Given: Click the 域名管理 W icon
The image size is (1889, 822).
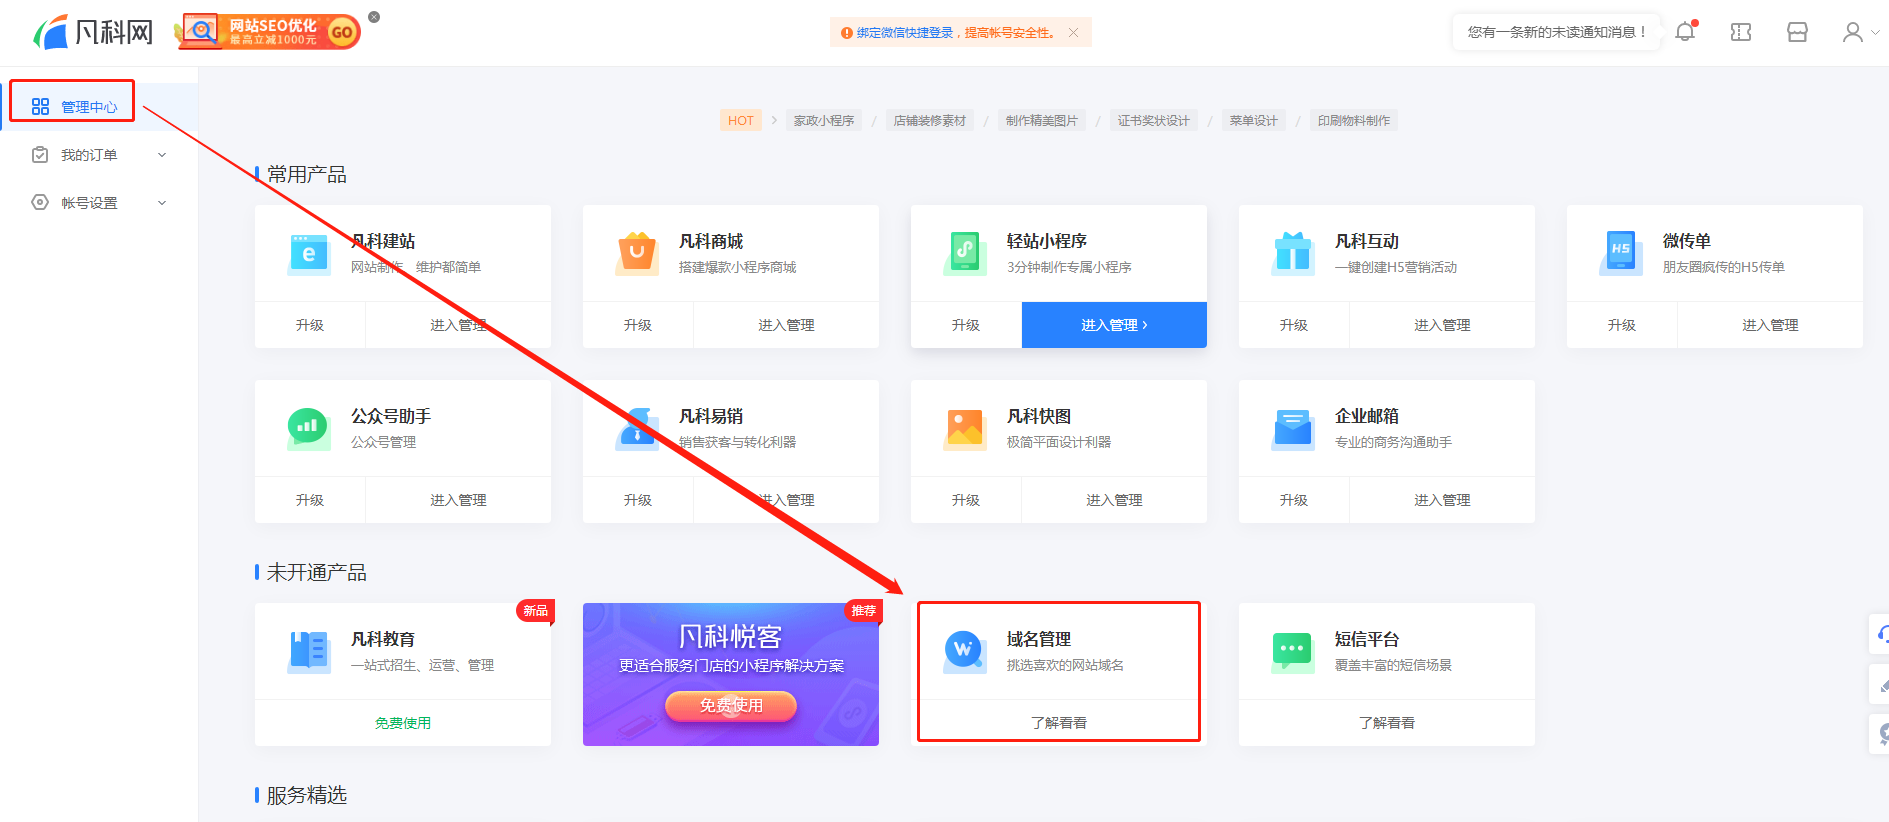Looking at the screenshot, I should [965, 652].
